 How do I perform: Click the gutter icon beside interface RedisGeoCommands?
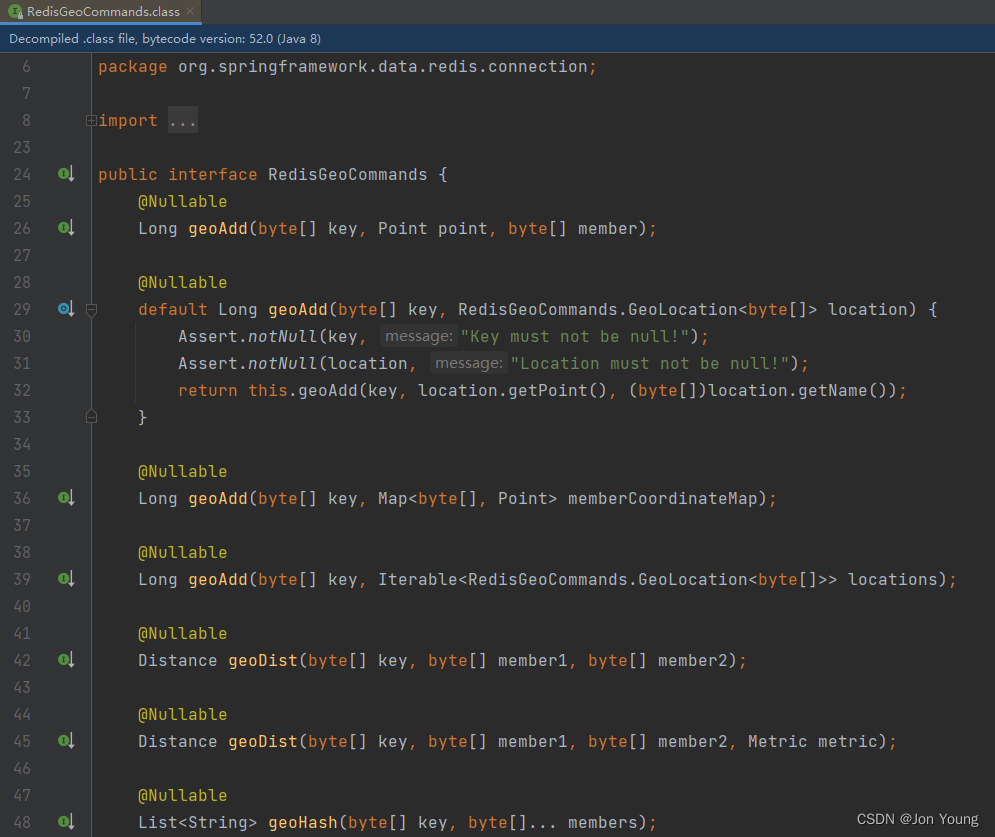[65, 173]
